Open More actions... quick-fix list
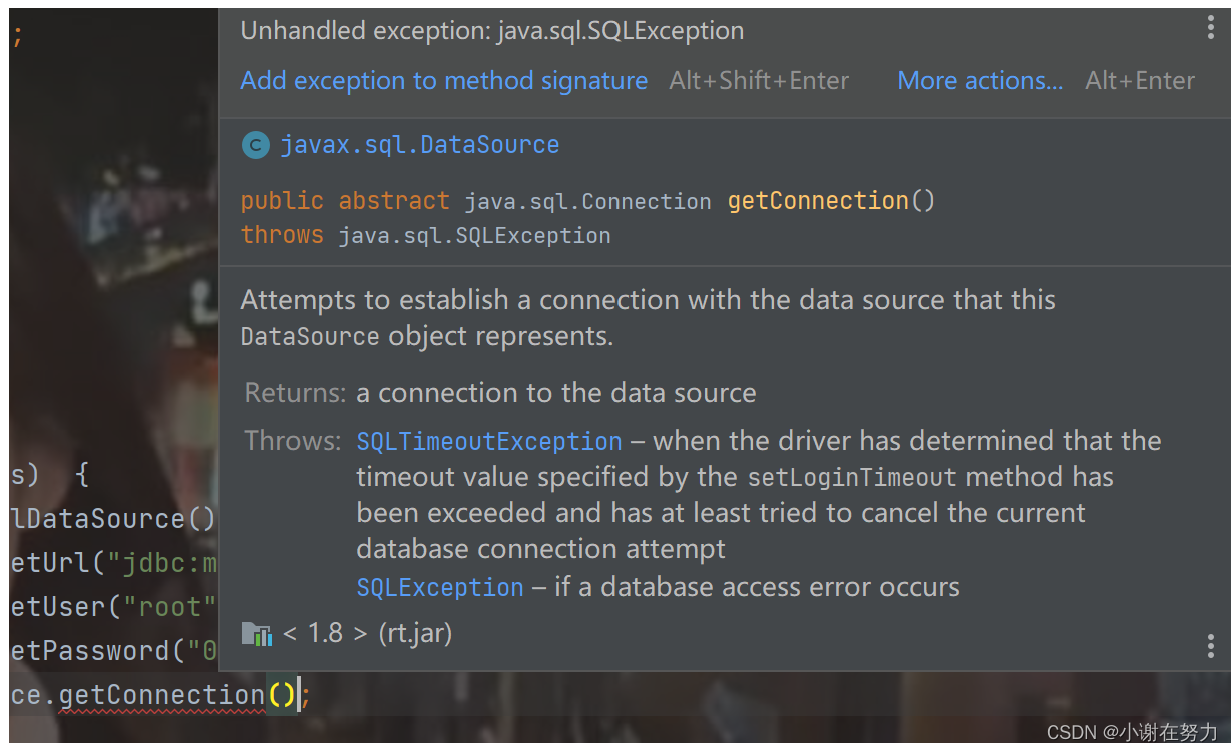The image size is (1232, 752). (980, 81)
